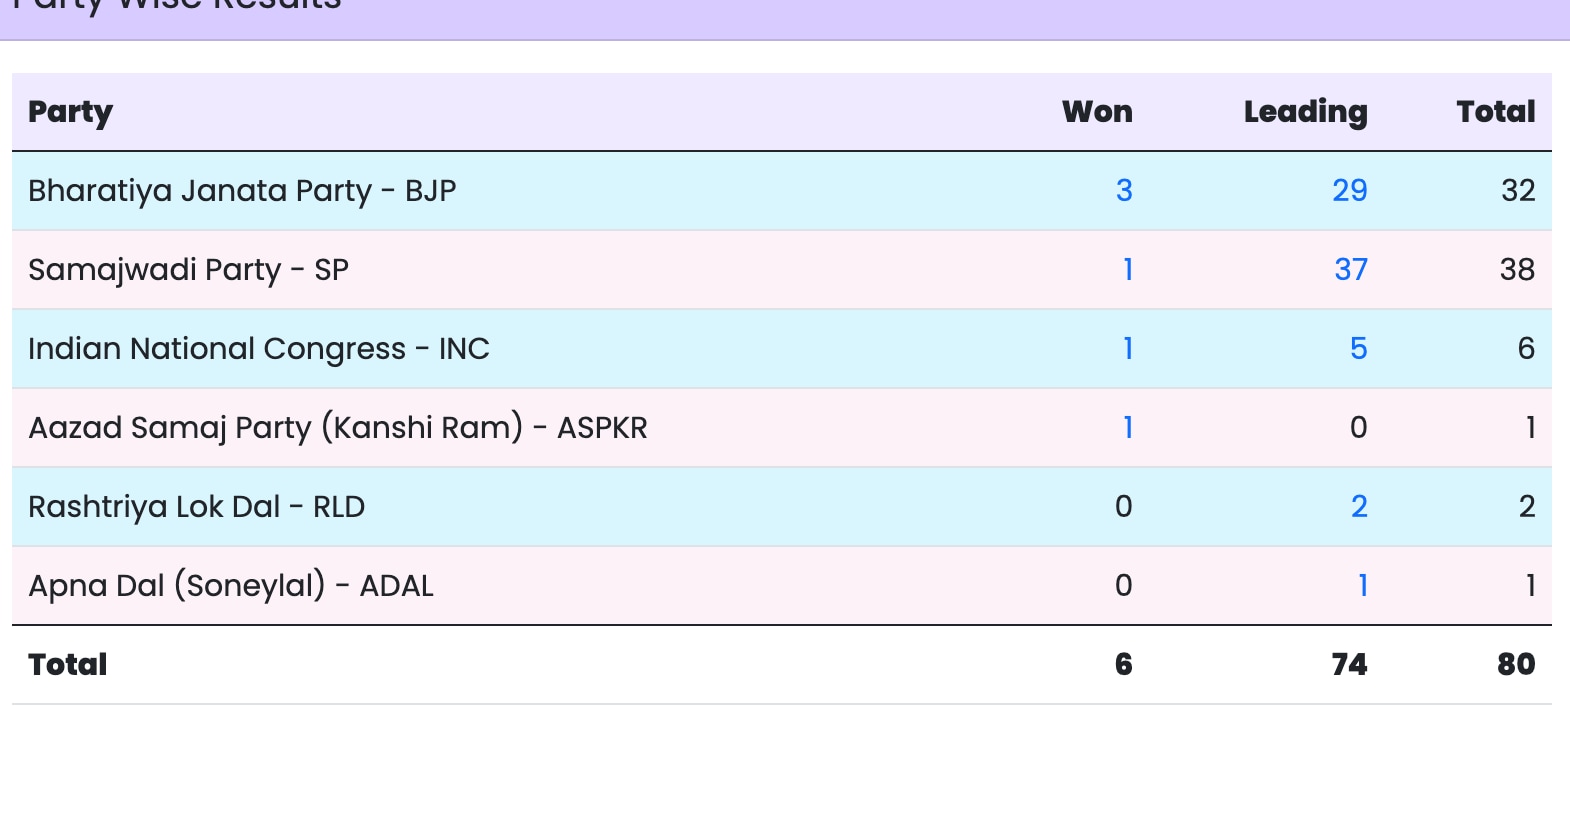Click Indian National Congress won count 1
This screenshot has width=1570, height=820.
coord(1128,348)
